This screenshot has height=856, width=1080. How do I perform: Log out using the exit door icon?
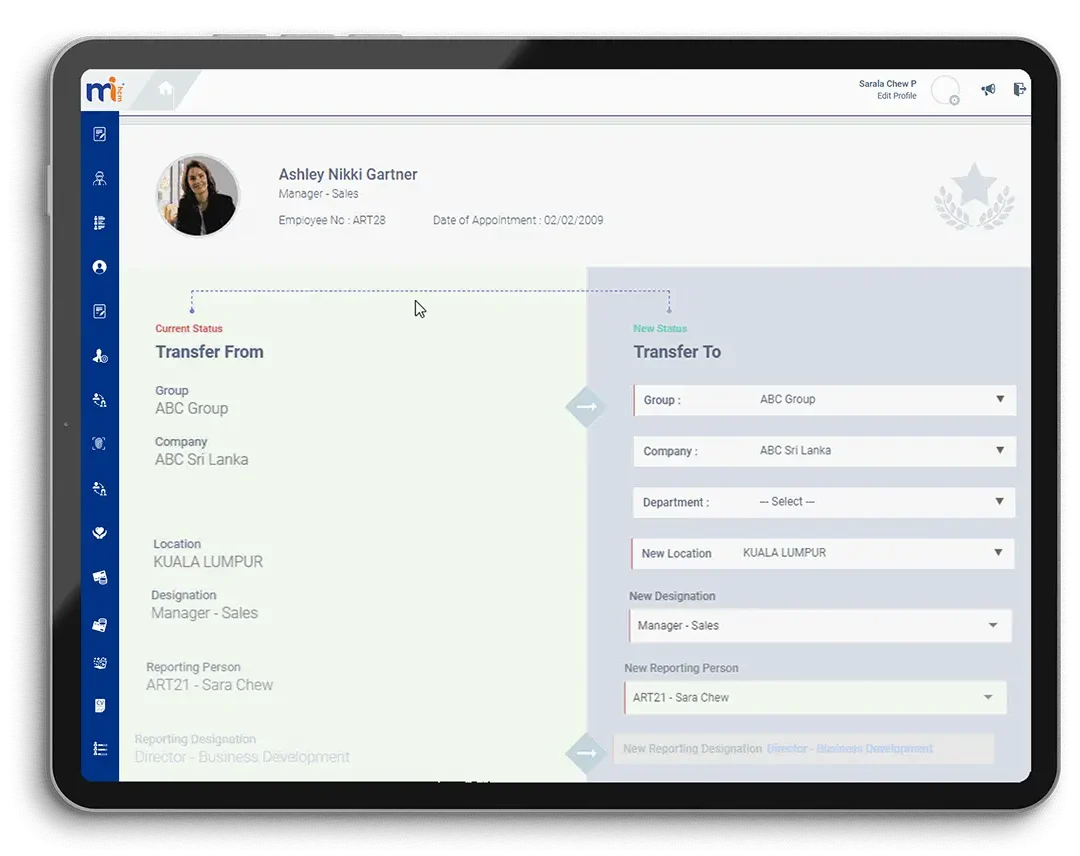click(1019, 89)
